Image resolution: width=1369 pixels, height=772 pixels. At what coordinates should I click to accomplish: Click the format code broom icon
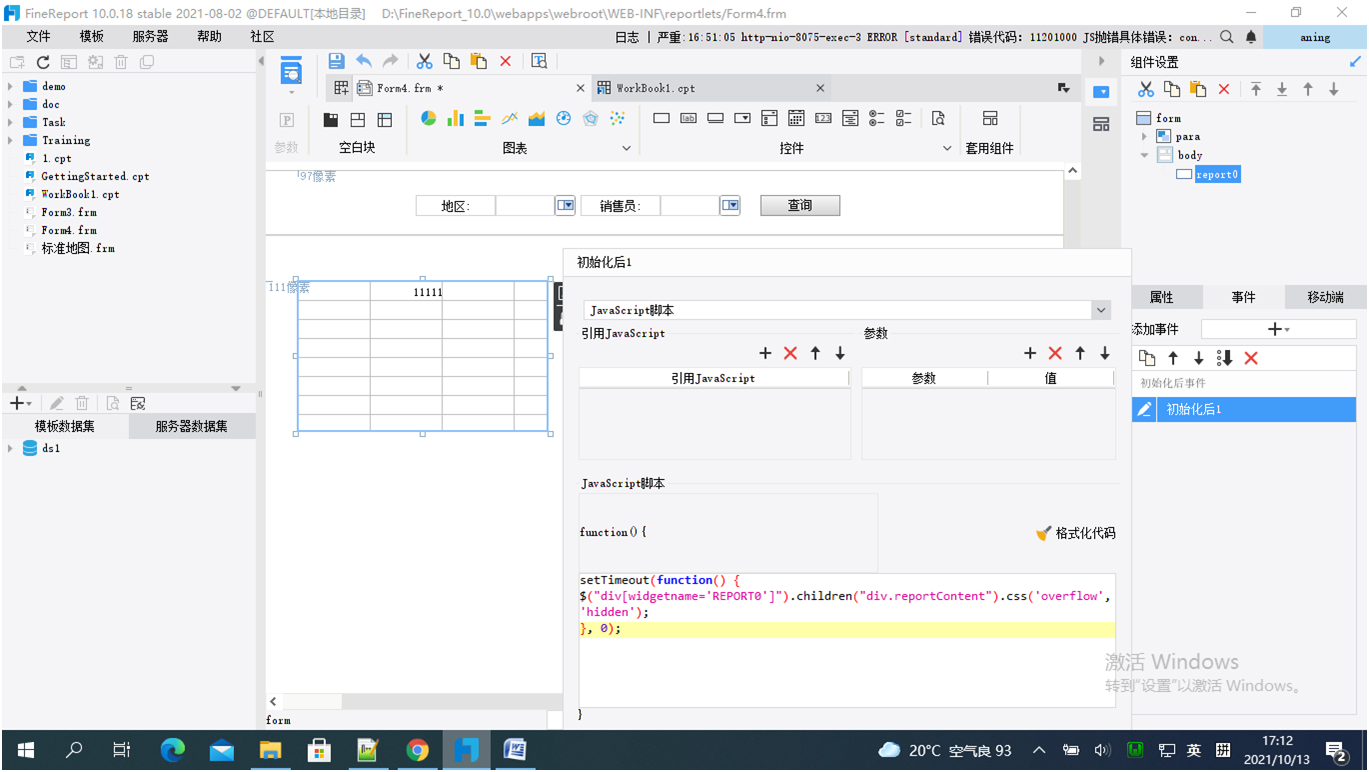coord(1044,533)
